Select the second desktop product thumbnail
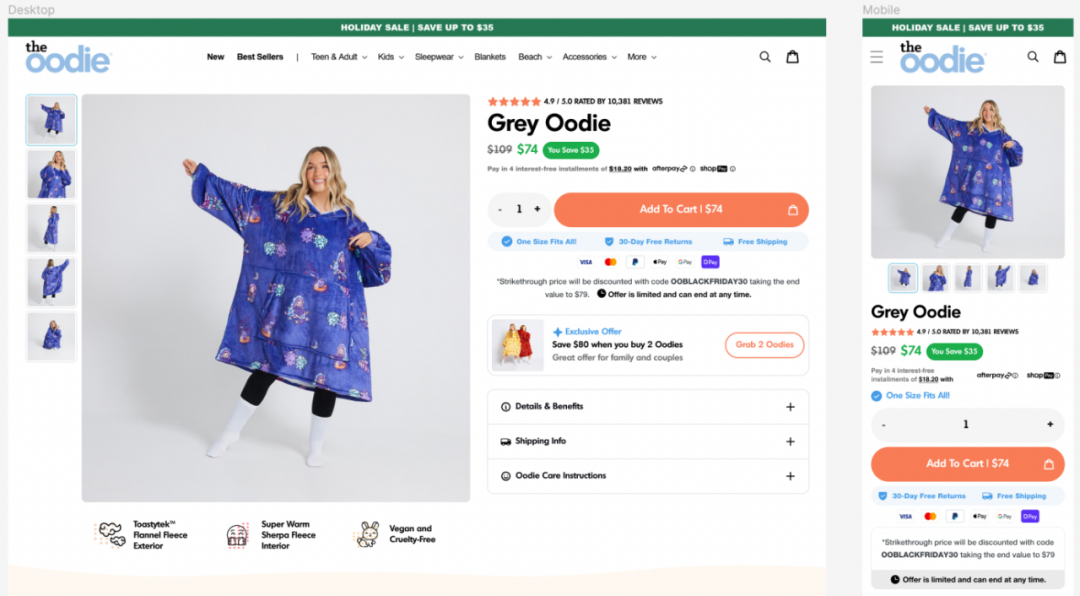 click(52, 174)
